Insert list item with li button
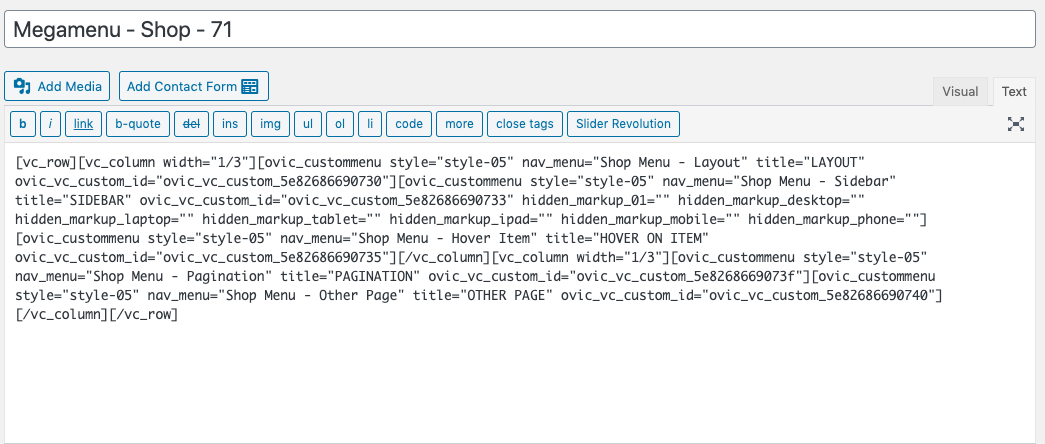Viewport: 1045px width, 444px height. pyautogui.click(x=370, y=124)
